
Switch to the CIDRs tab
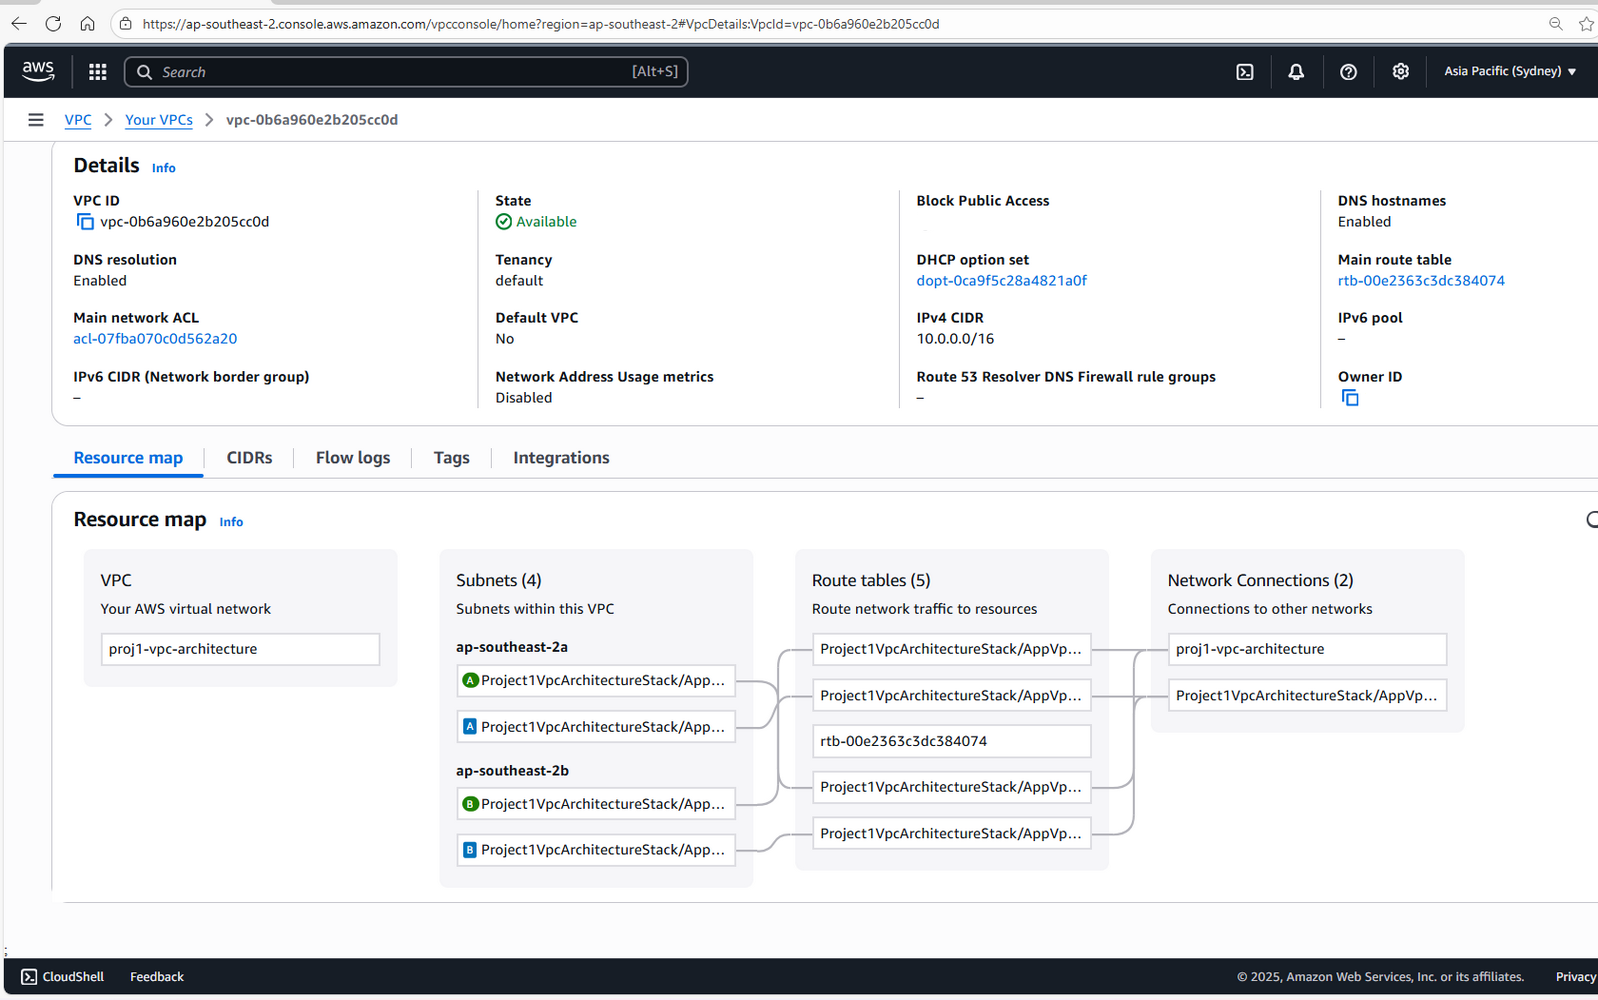click(x=249, y=458)
